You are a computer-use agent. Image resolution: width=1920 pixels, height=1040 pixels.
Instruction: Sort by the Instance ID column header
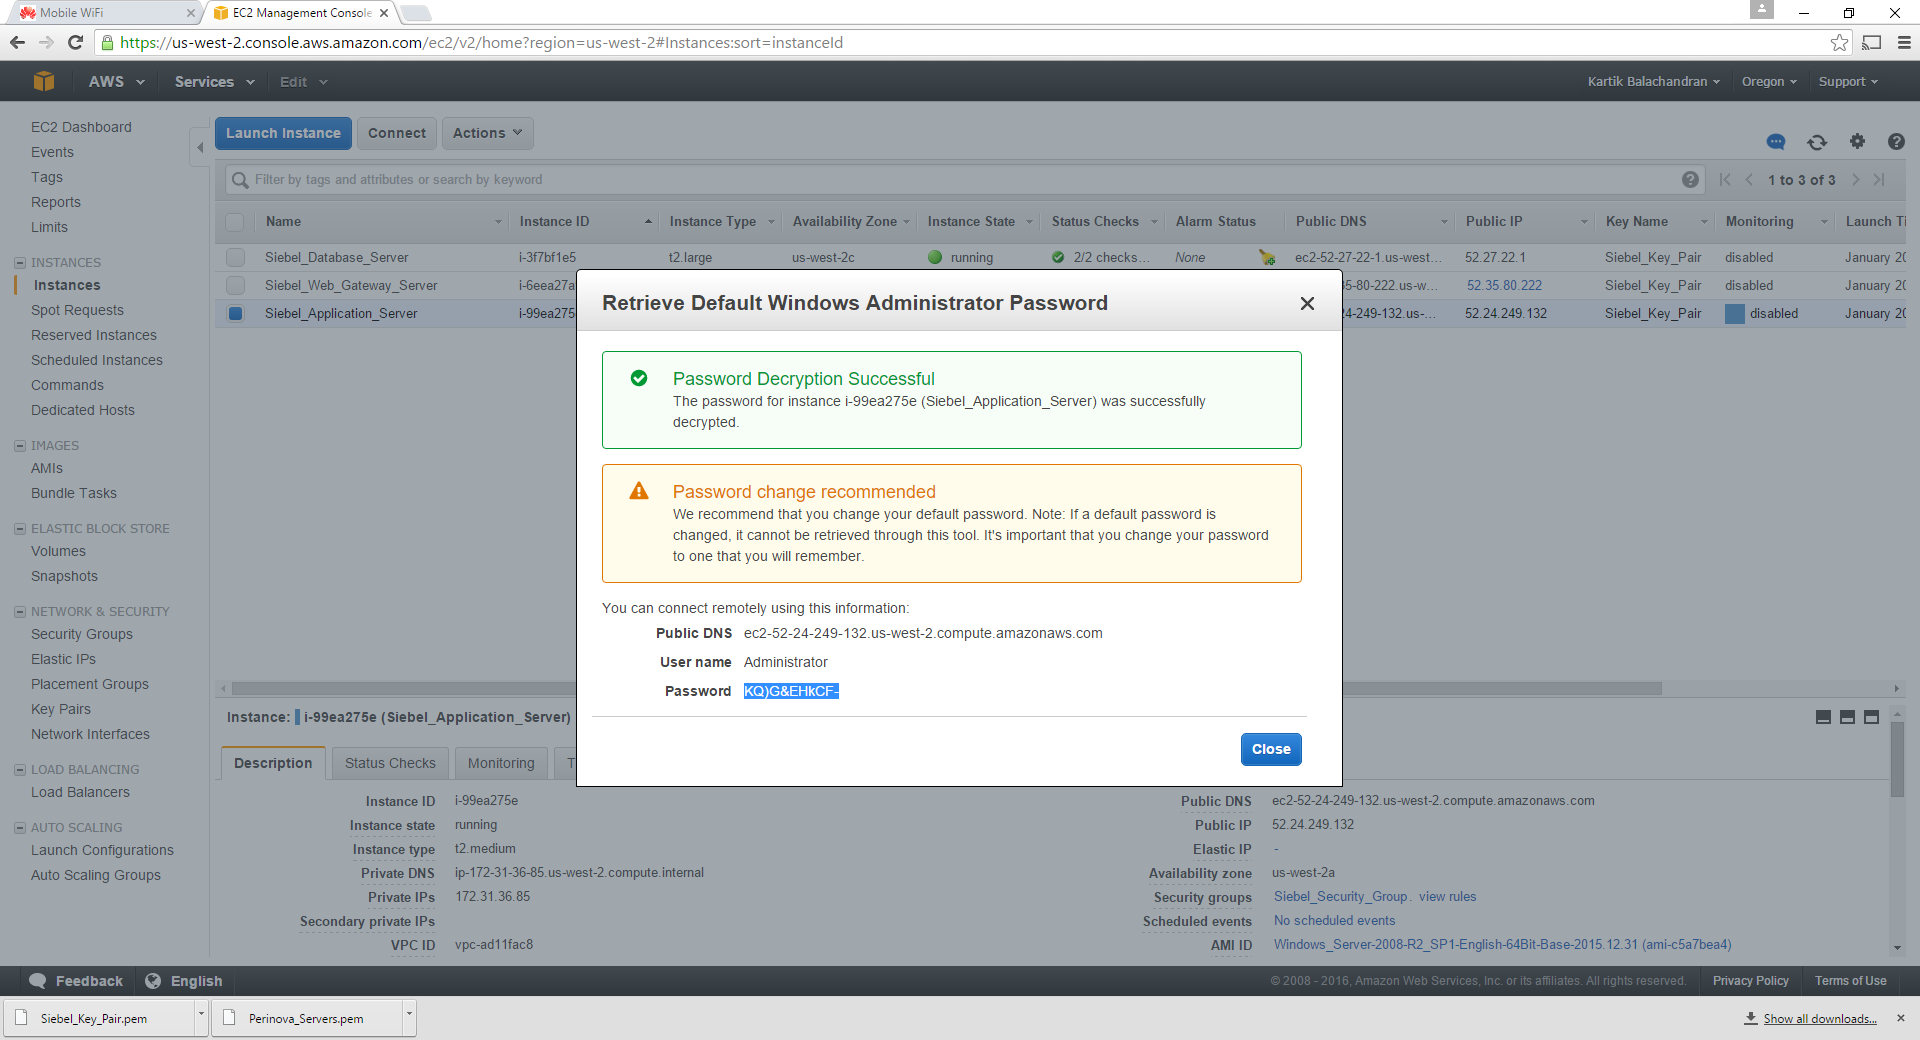(x=586, y=222)
